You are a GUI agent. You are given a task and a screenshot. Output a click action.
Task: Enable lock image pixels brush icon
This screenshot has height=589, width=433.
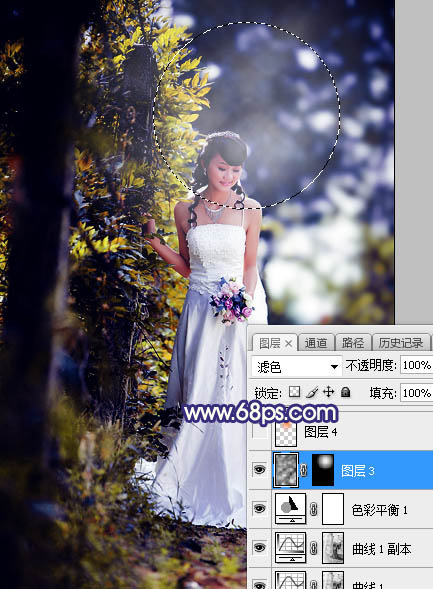point(312,392)
